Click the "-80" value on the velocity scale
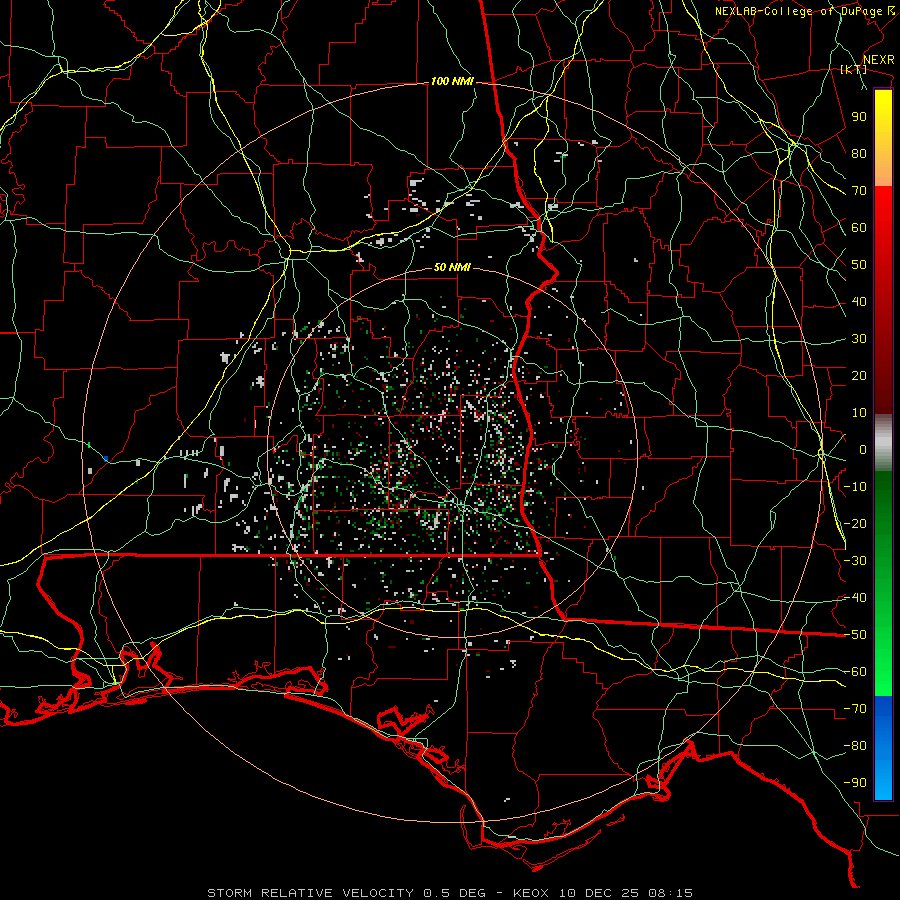 (855, 746)
